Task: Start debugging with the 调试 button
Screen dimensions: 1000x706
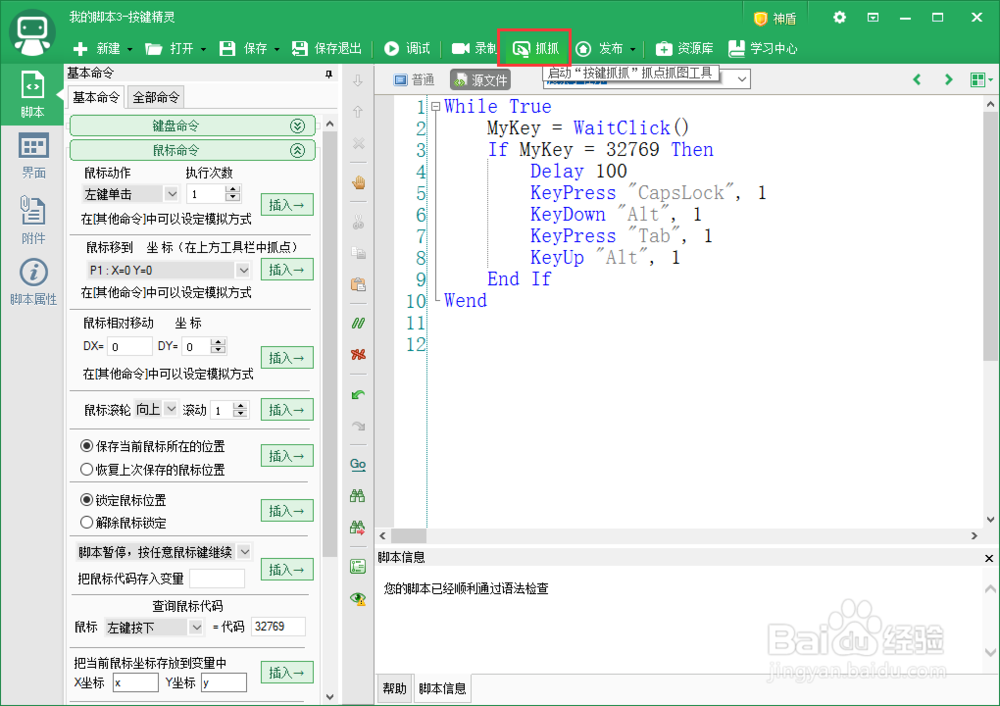Action: coord(407,48)
